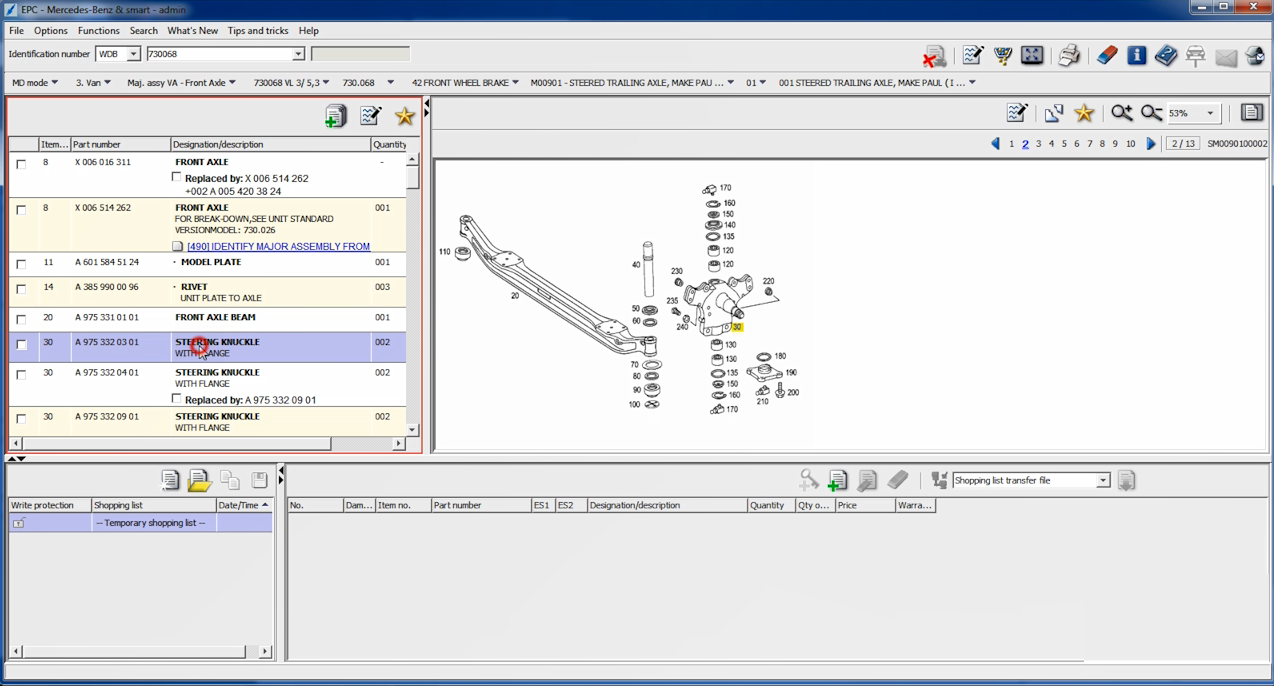
Task: Select the Temporary shopping list row
Action: pos(140,523)
